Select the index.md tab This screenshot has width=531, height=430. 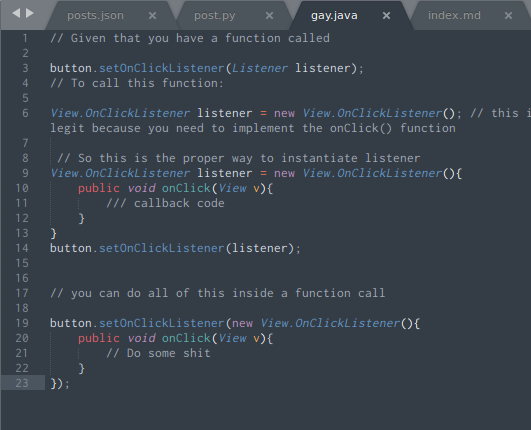click(x=454, y=16)
